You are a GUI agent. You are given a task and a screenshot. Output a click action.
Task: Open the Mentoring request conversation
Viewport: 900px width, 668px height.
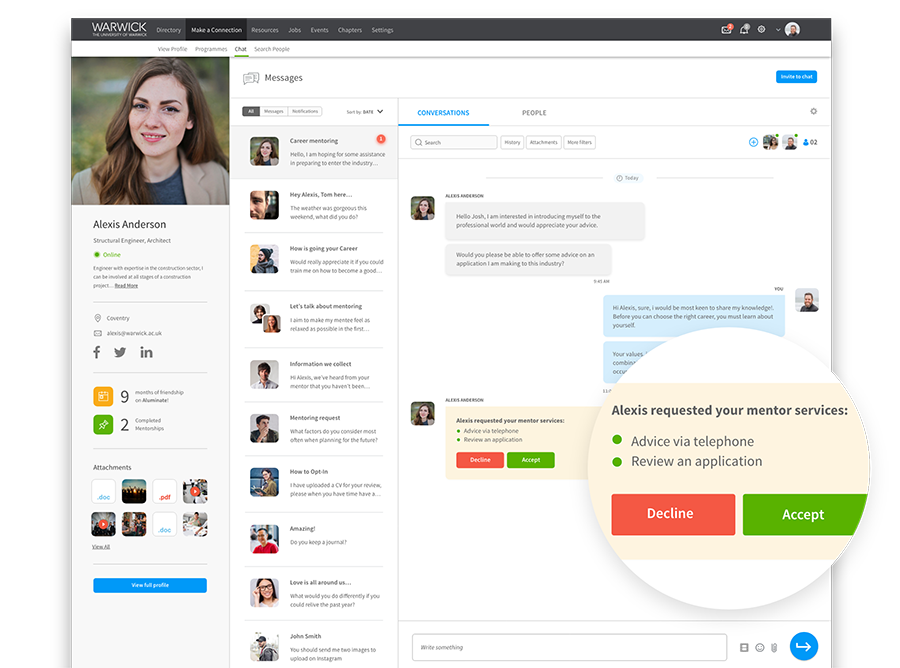pyautogui.click(x=314, y=429)
